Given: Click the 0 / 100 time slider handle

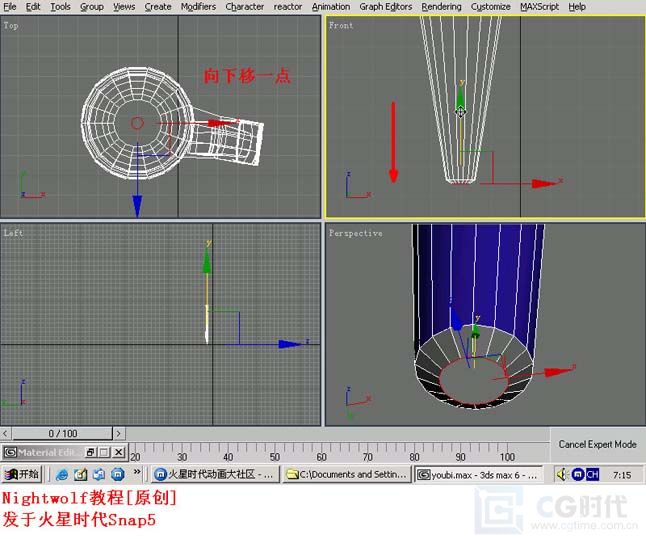Looking at the screenshot, I should point(62,434).
